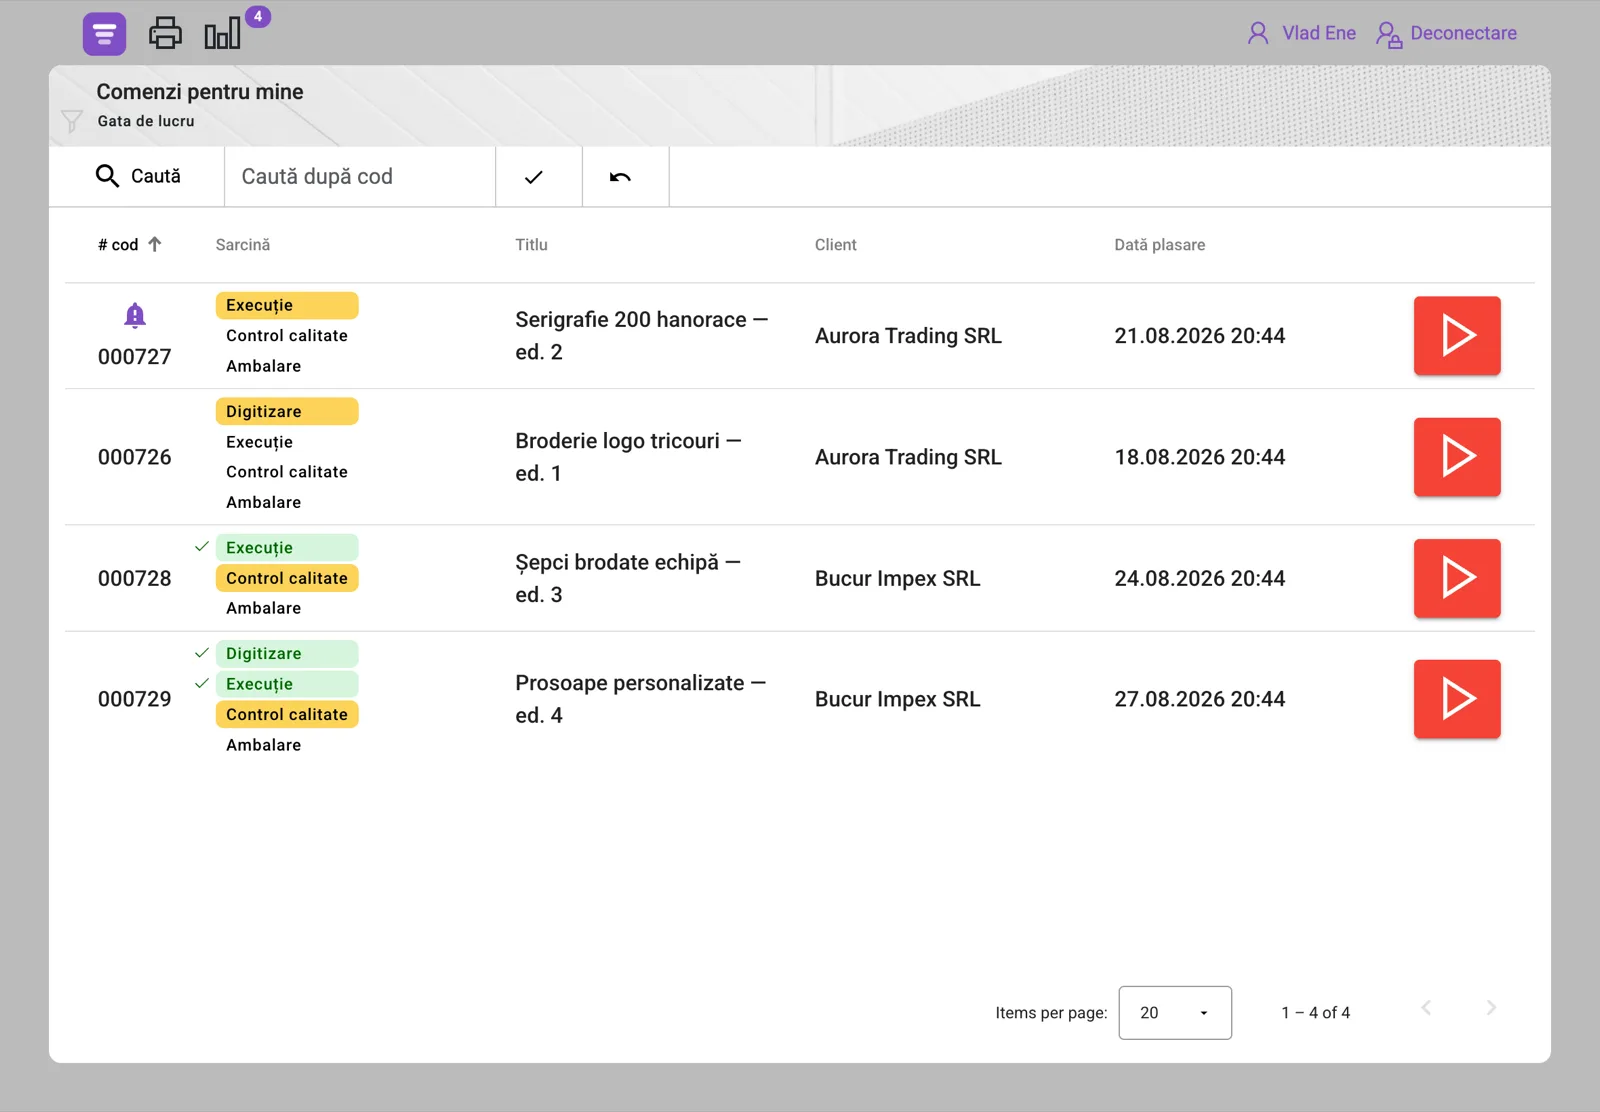The height and width of the screenshot is (1112, 1600).
Task: Click the filter funnel icon
Action: [72, 121]
